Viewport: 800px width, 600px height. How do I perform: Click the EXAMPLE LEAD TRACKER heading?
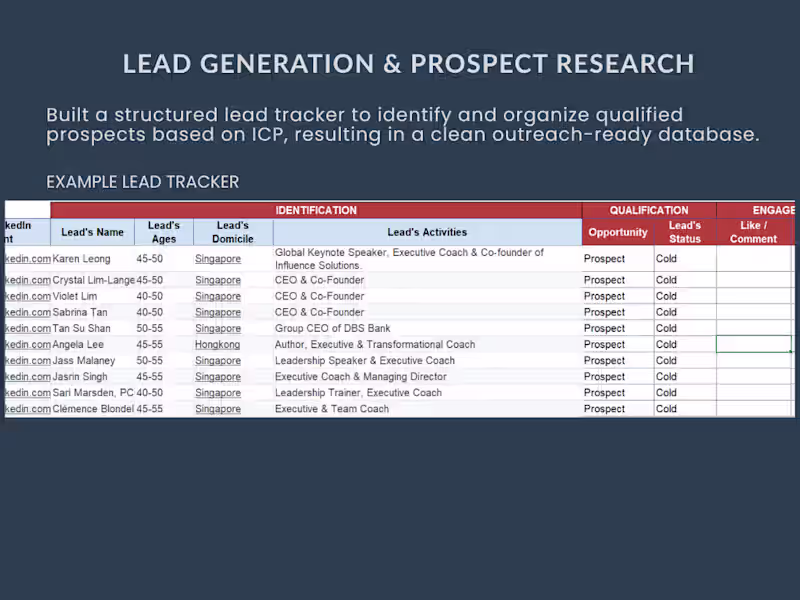coord(142,182)
